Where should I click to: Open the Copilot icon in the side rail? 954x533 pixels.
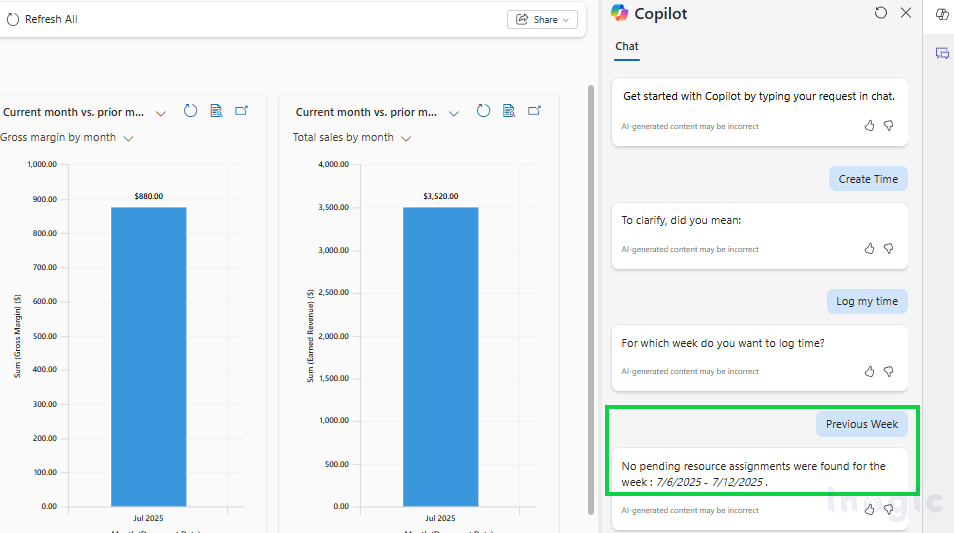[942, 15]
